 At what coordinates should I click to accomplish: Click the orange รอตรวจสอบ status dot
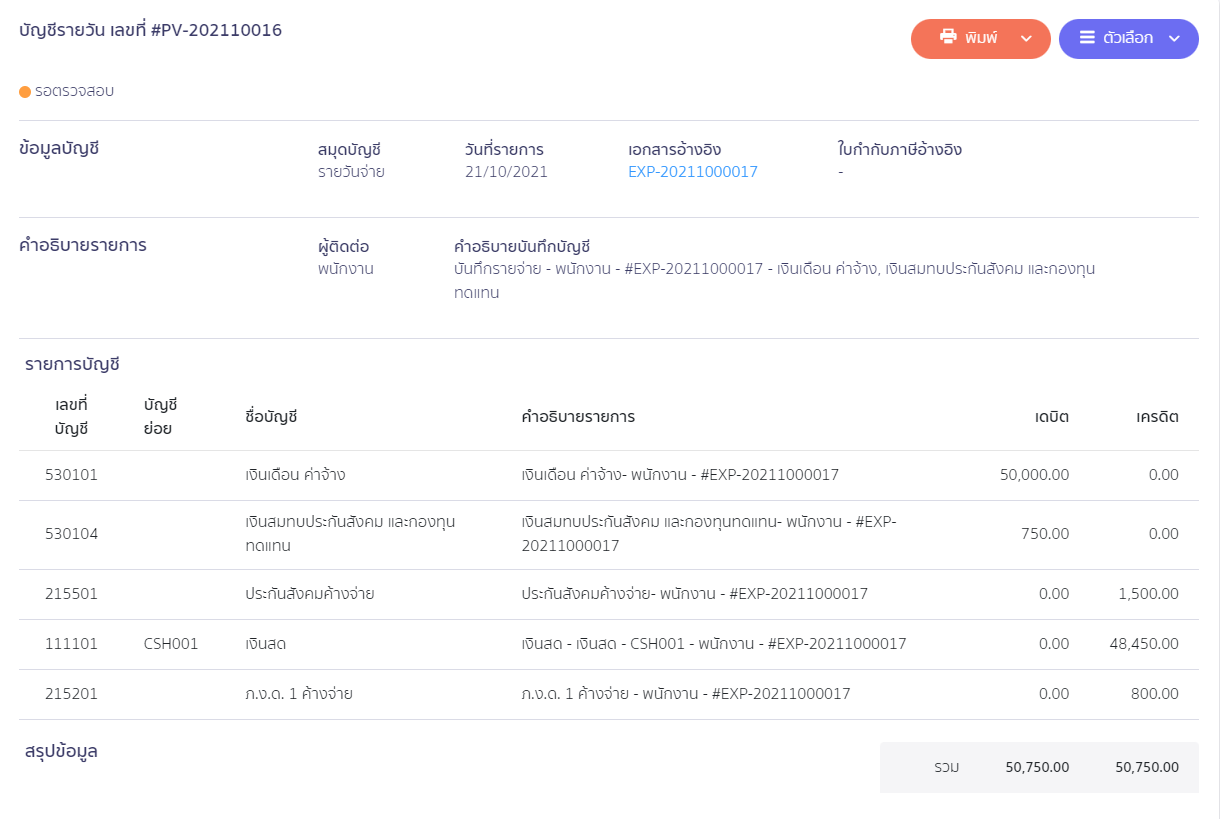point(25,92)
